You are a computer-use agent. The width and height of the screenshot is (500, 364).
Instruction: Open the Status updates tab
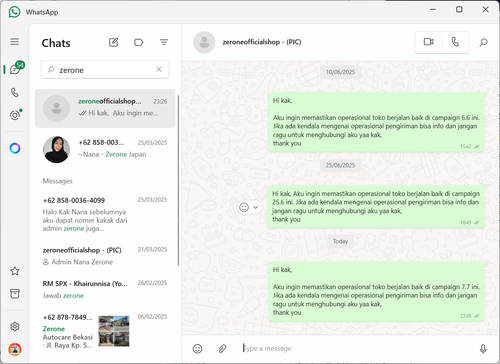[x=15, y=115]
